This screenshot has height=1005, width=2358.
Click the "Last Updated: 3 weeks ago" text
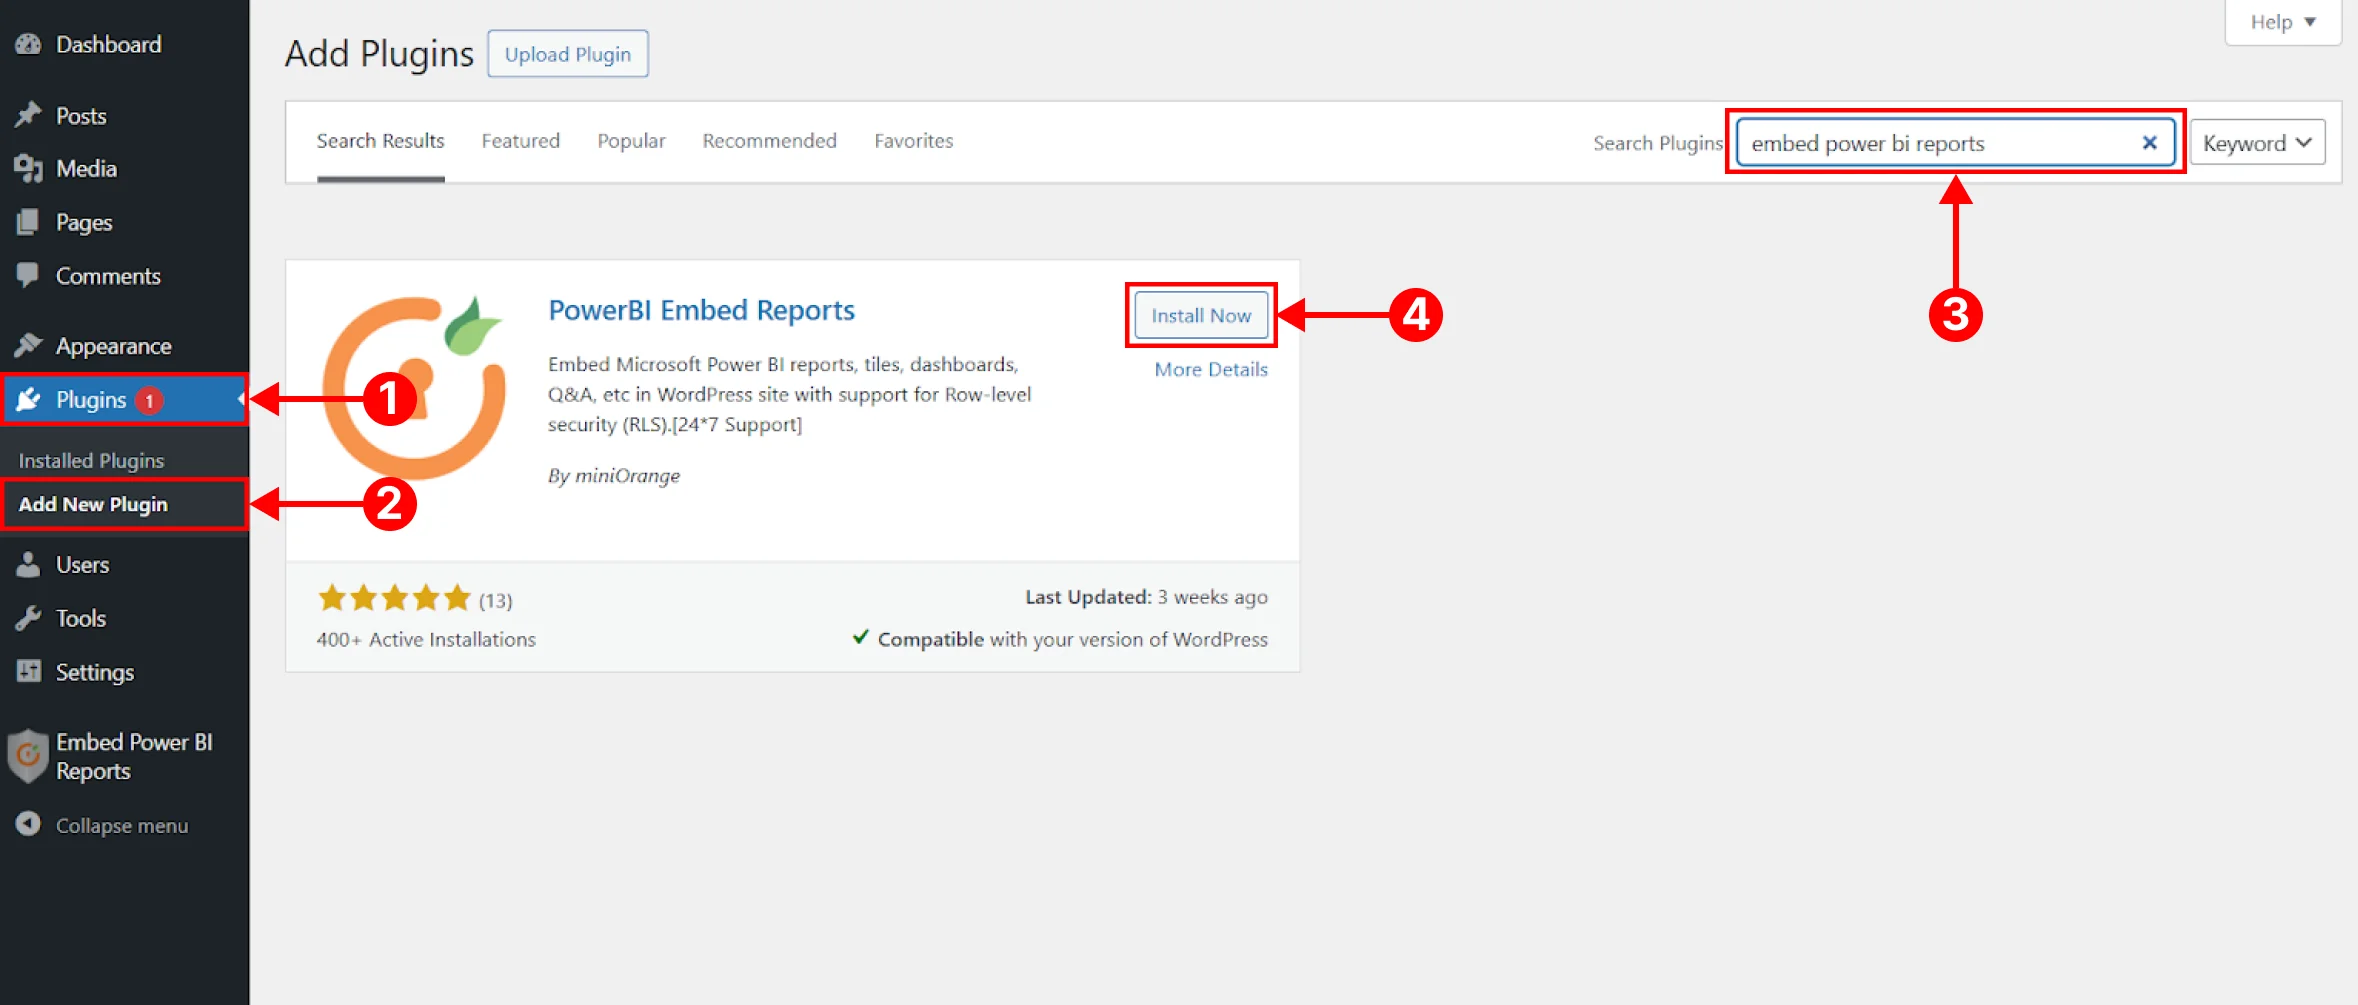tap(1146, 597)
